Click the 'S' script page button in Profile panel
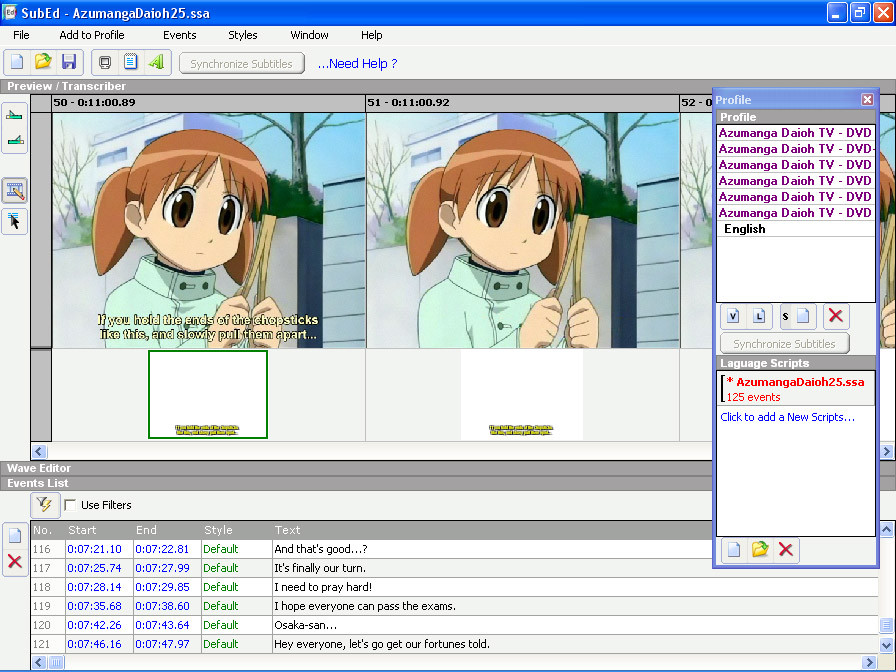The image size is (896, 672). point(797,316)
